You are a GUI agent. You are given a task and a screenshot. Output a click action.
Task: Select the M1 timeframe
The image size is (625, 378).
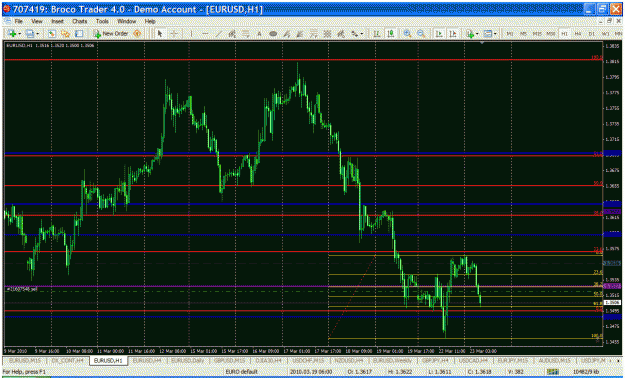(510, 34)
